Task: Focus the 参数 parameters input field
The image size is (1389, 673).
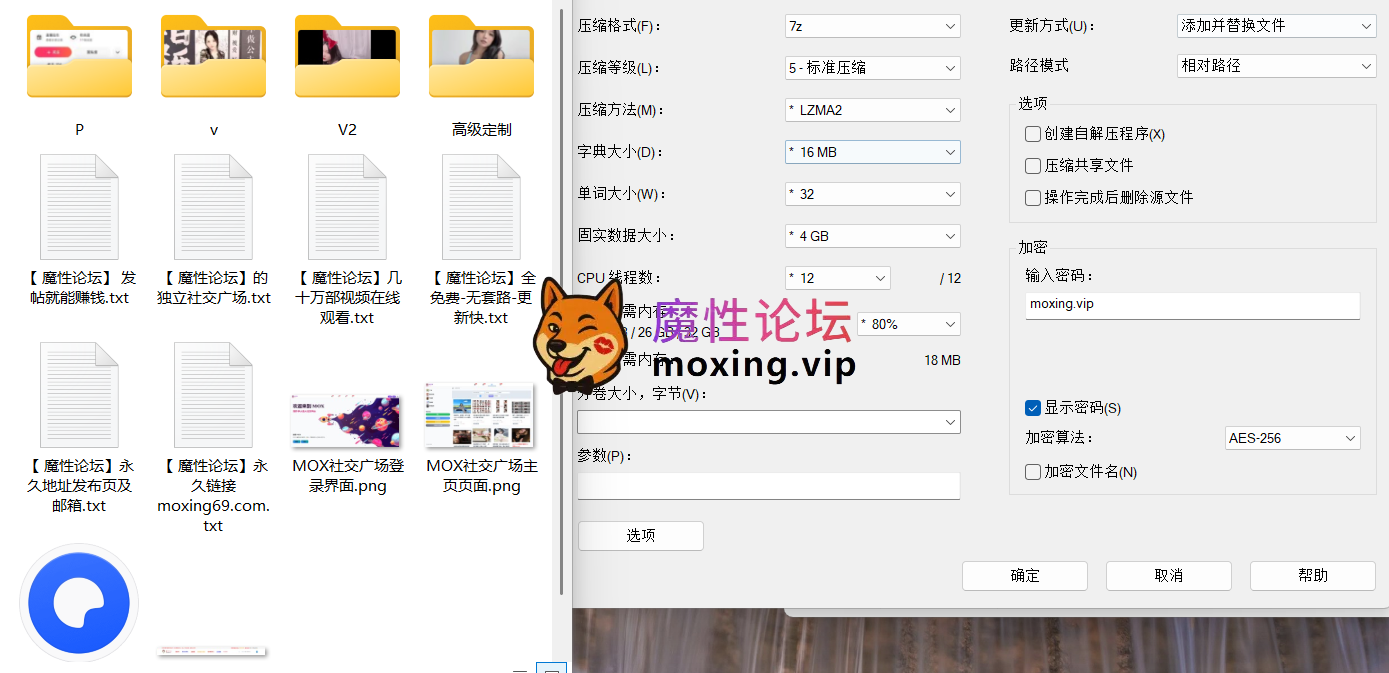Action: coord(768,486)
